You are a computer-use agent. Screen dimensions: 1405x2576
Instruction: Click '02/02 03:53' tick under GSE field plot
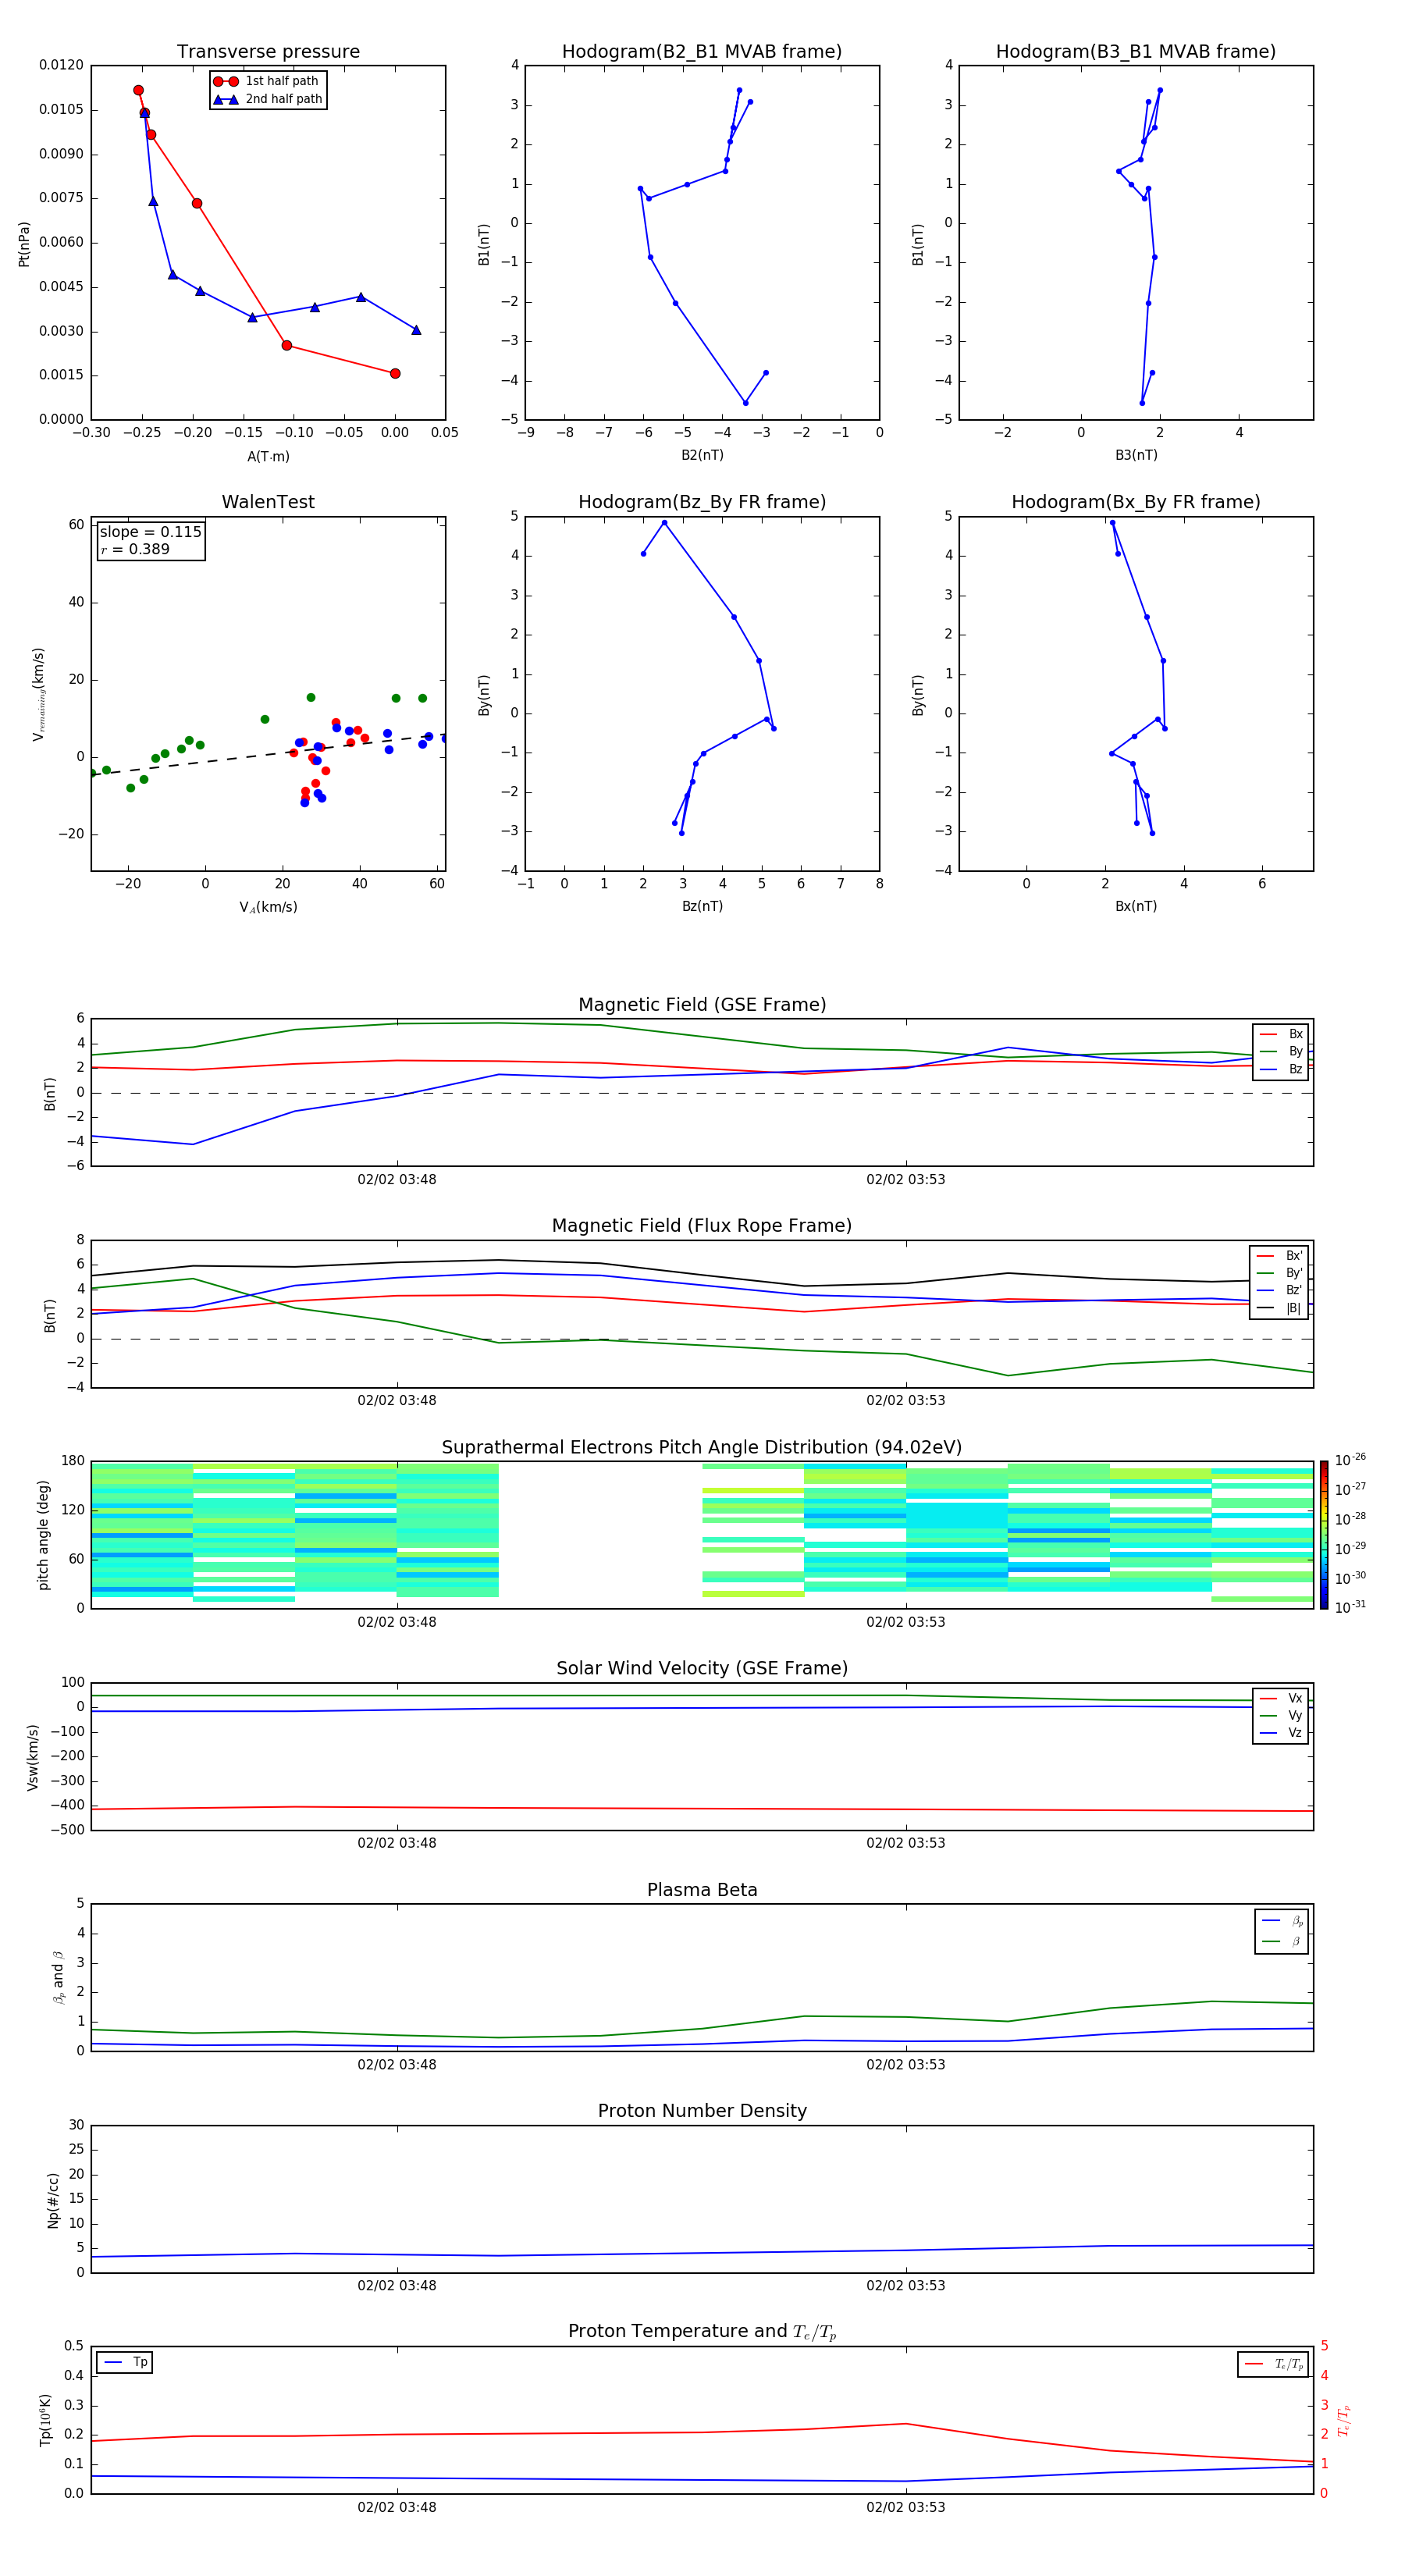tap(906, 1179)
